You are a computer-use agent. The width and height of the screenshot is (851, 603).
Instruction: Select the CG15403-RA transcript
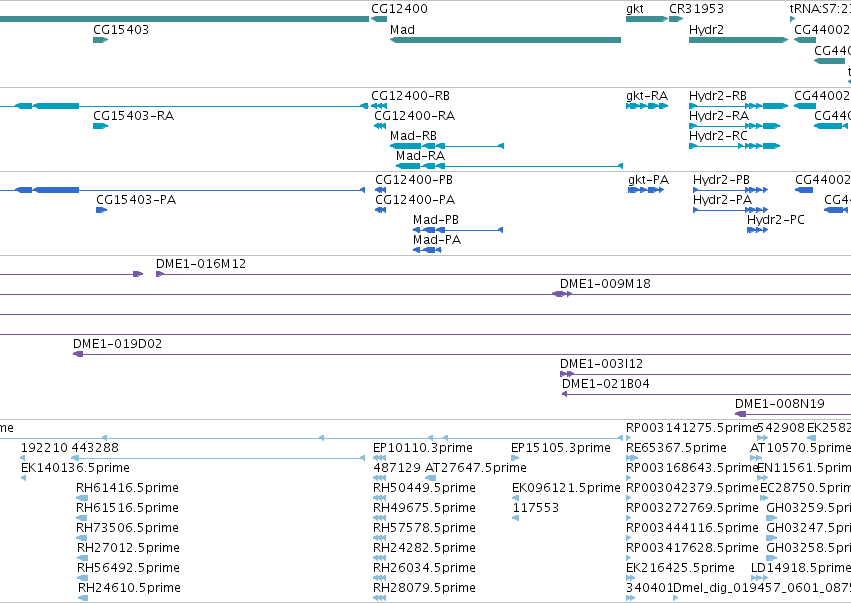[x=101, y=126]
